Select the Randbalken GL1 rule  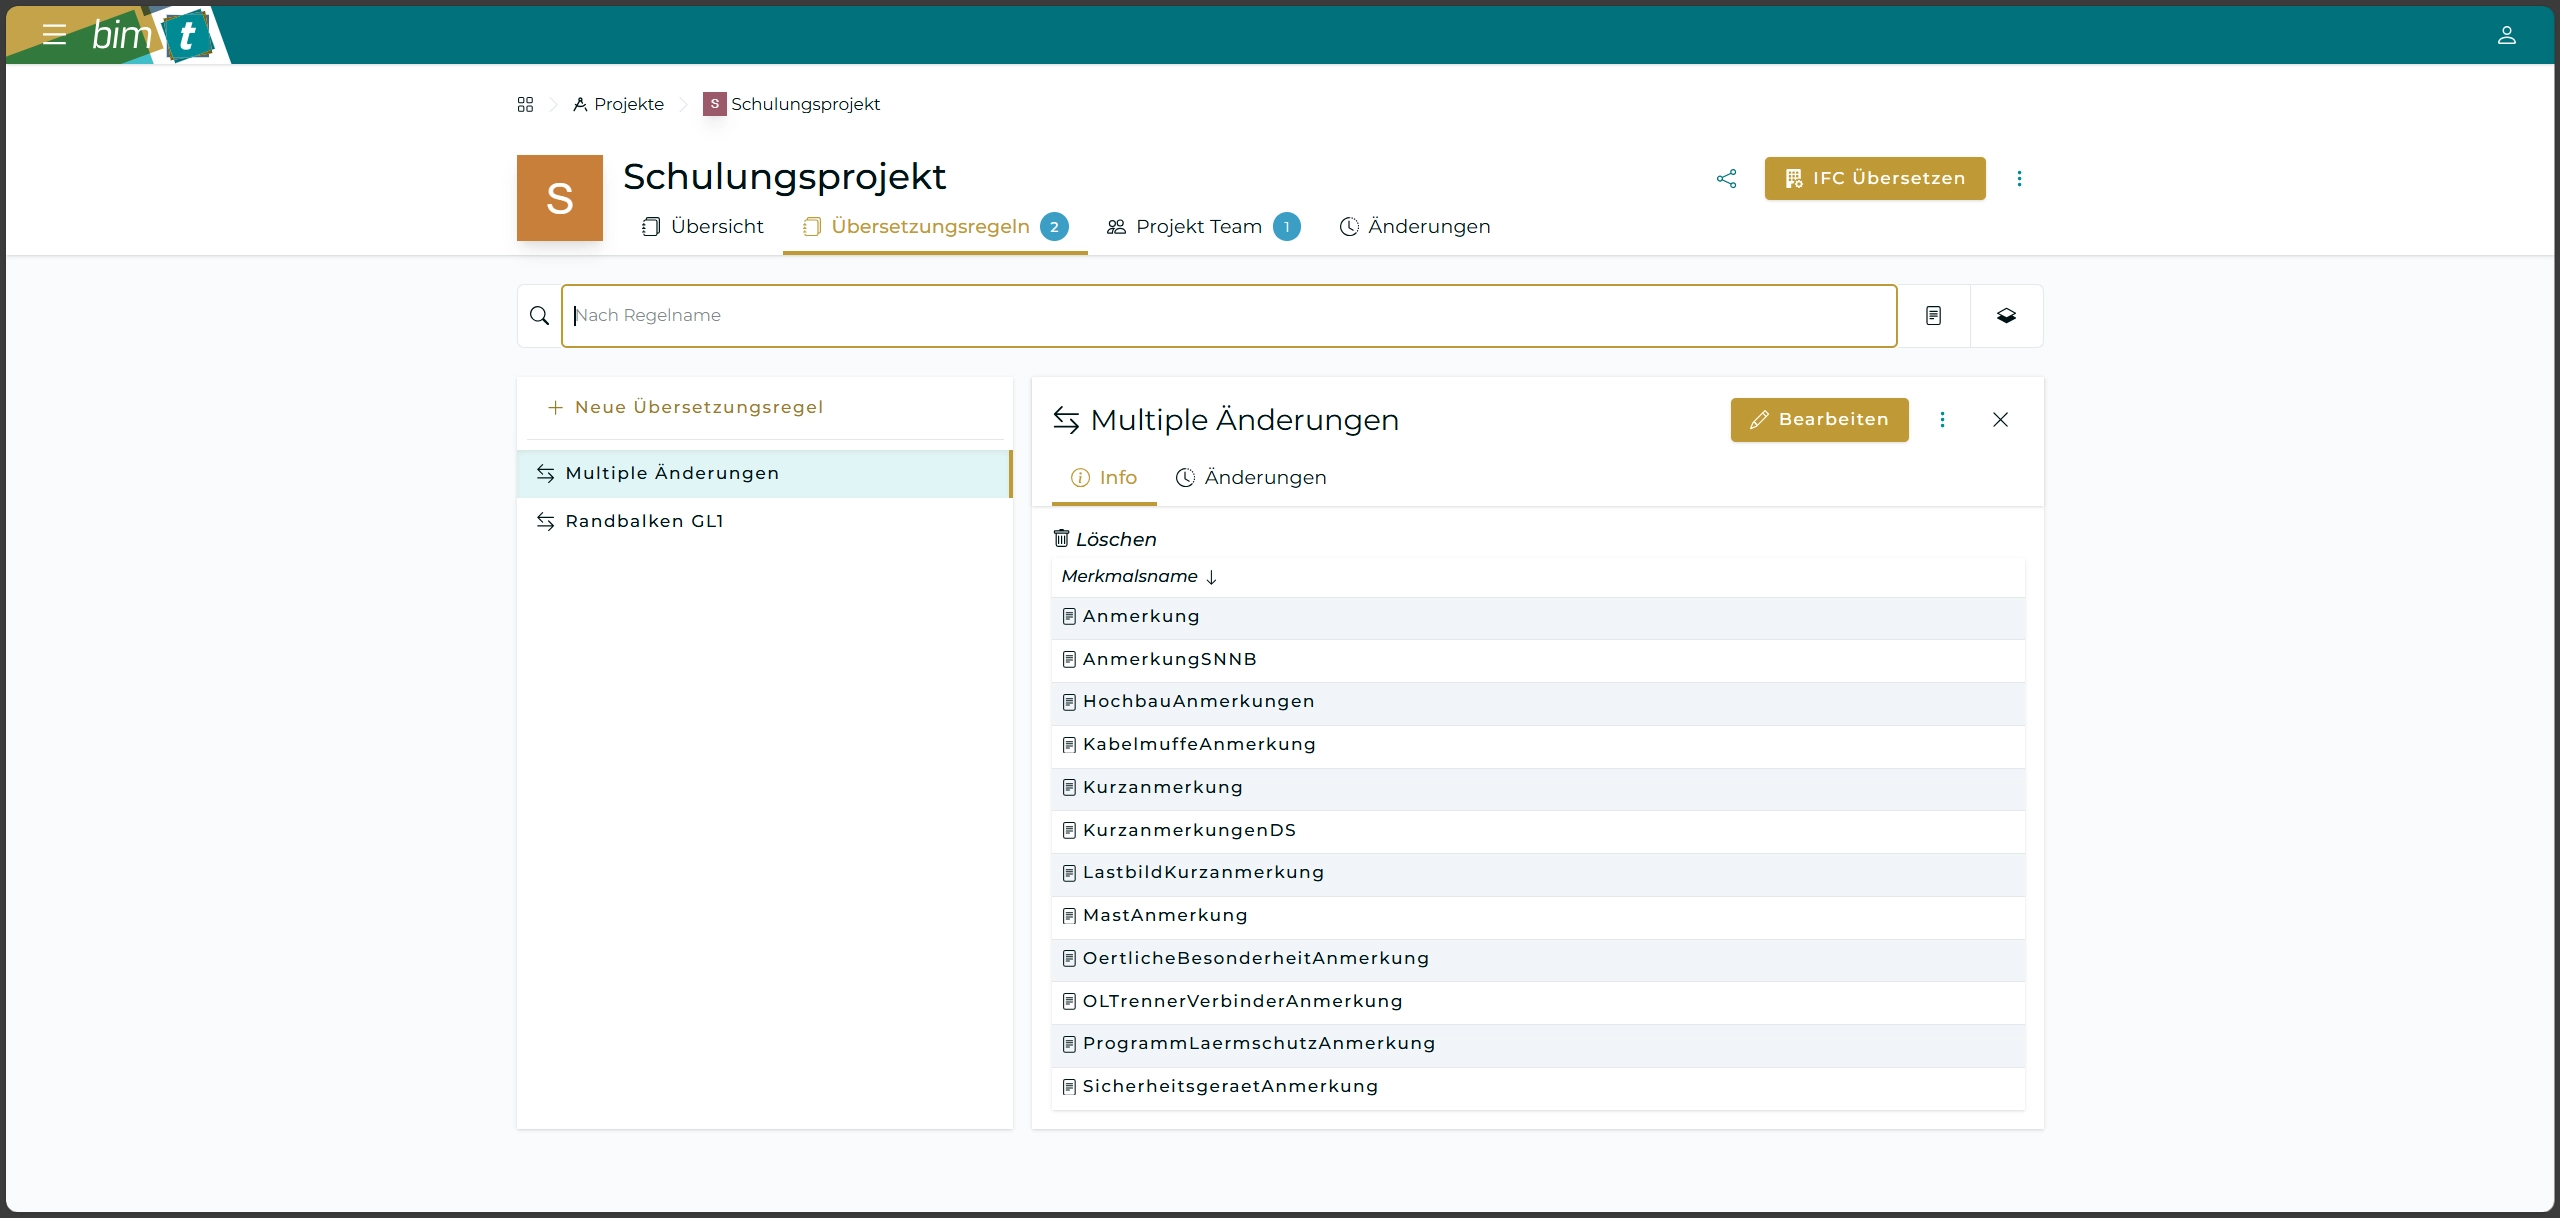click(644, 522)
